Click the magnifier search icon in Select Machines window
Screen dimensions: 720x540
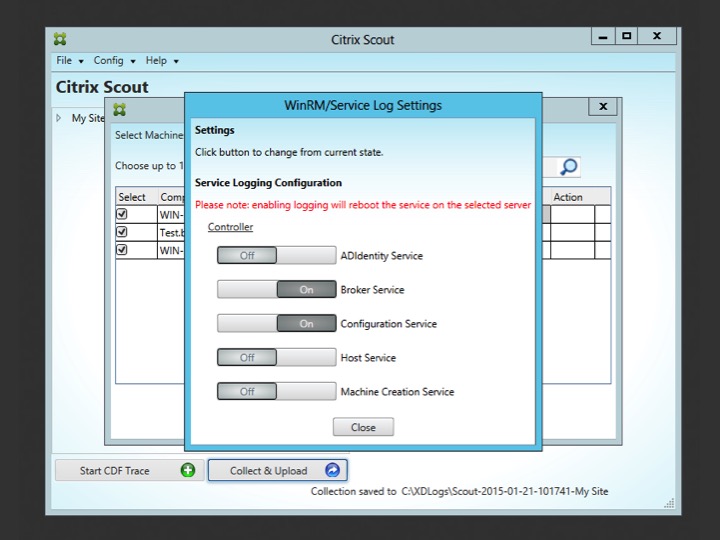[x=568, y=167]
